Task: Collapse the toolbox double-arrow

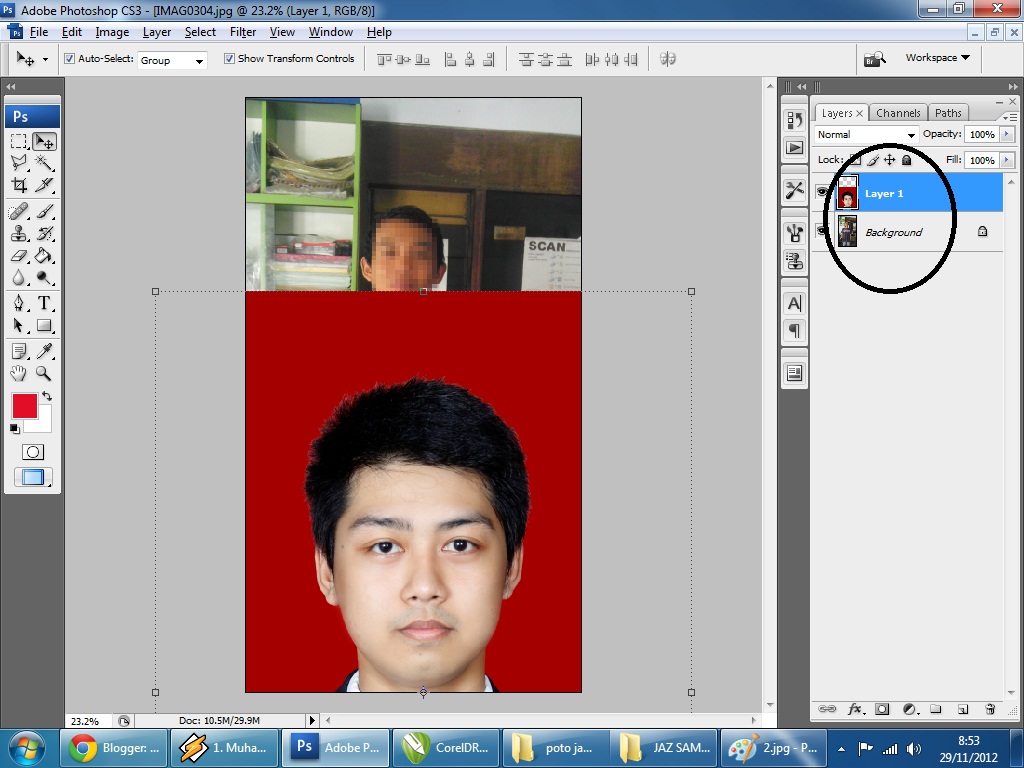Action: tap(10, 86)
